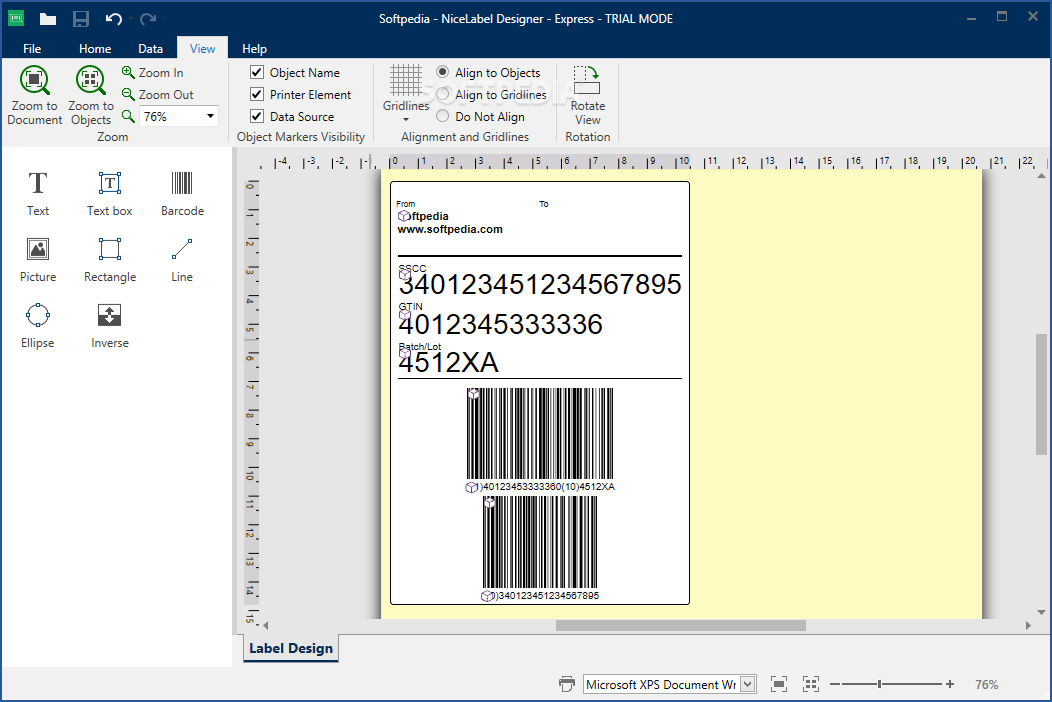The height and width of the screenshot is (702, 1052).
Task: Click the vertical scrollbar thumb
Action: tap(1041, 394)
